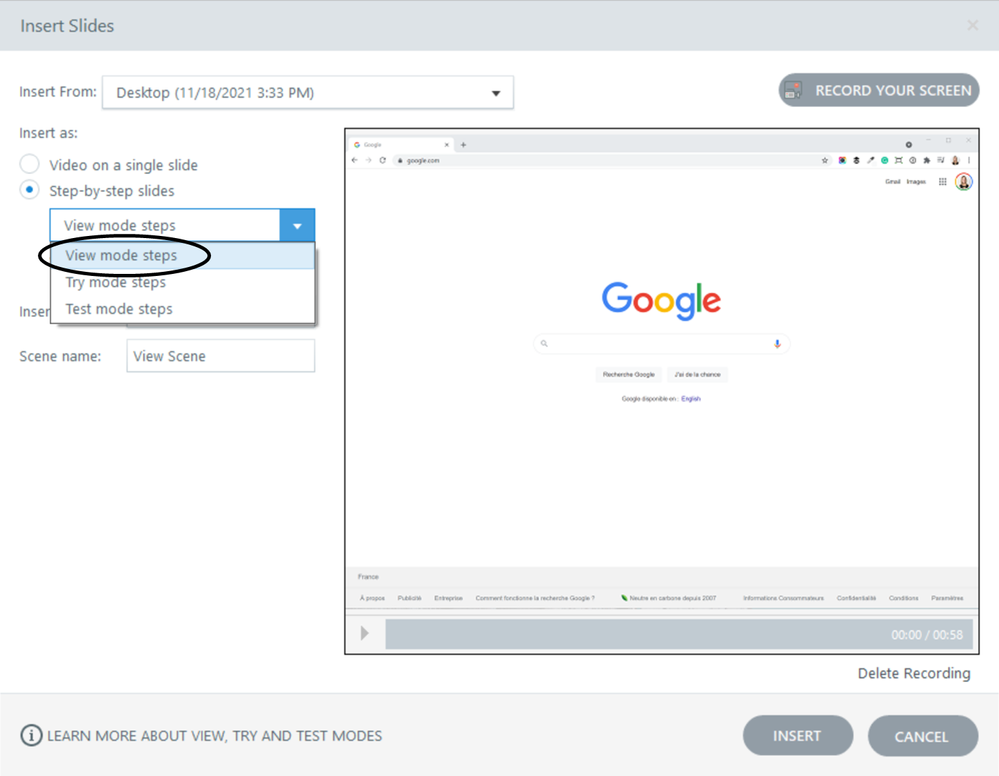Viewport: 999px width, 776px height.
Task: Click the Google browser tab in preview
Action: pyautogui.click(x=401, y=145)
